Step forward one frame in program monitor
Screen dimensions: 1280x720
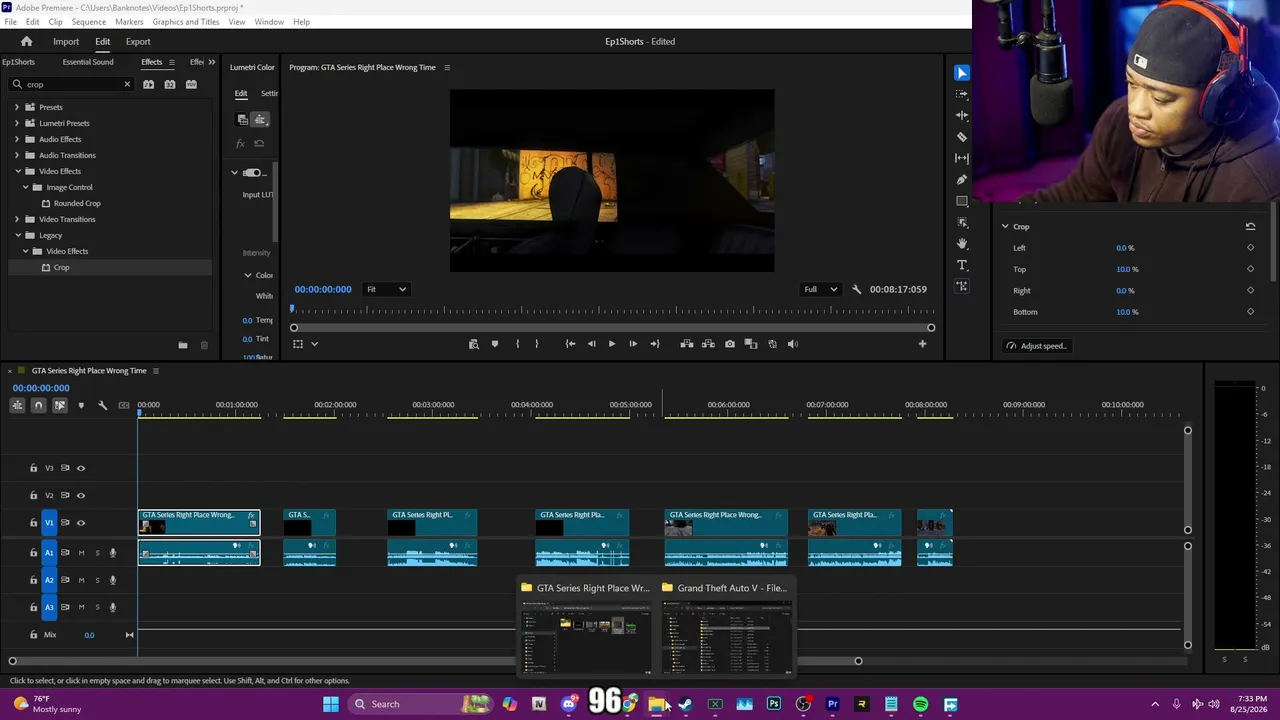coord(633,344)
